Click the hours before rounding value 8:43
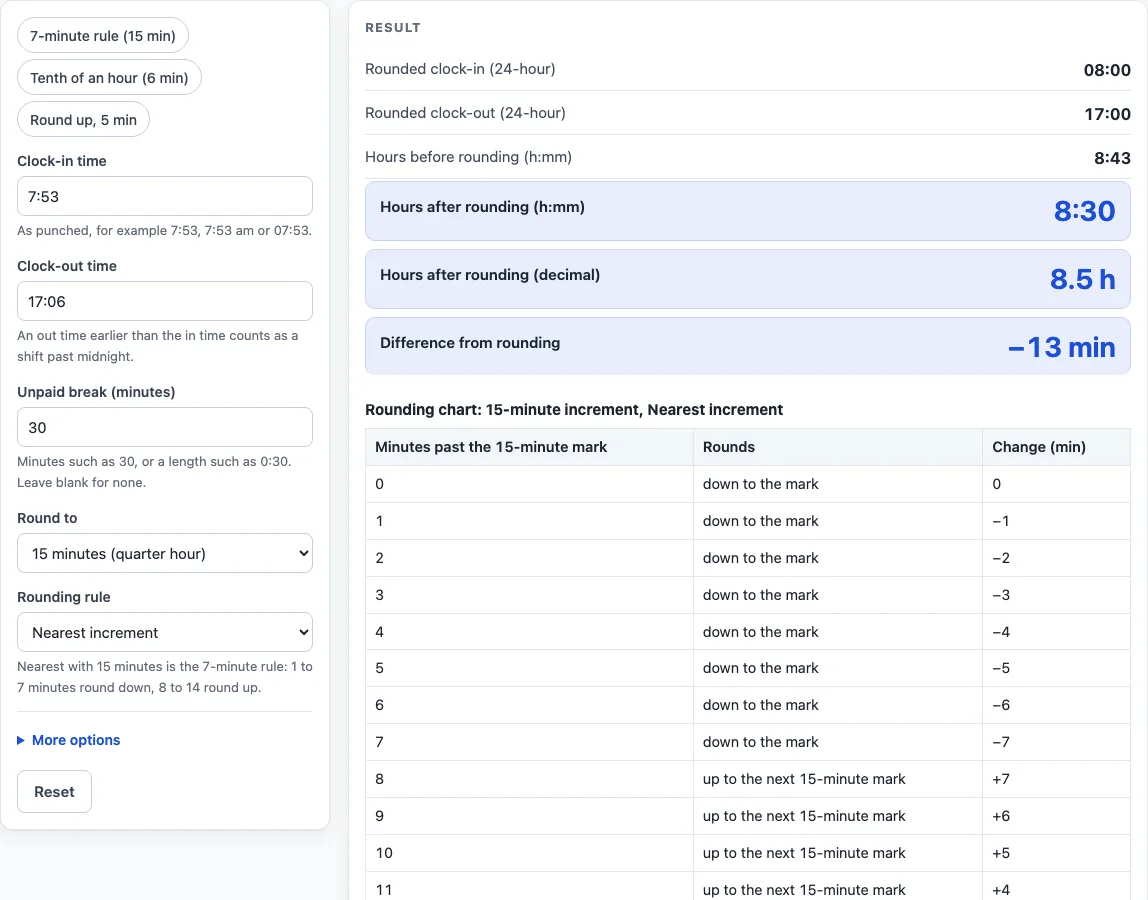The width and height of the screenshot is (1148, 900). pos(1112,157)
